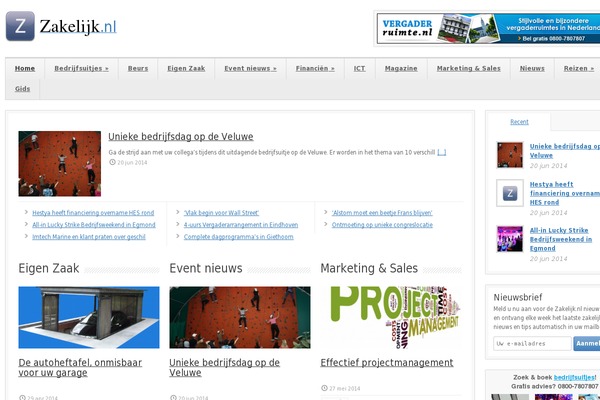Click the Nieuwsbrief heading
The width and height of the screenshot is (600, 400).
[518, 297]
